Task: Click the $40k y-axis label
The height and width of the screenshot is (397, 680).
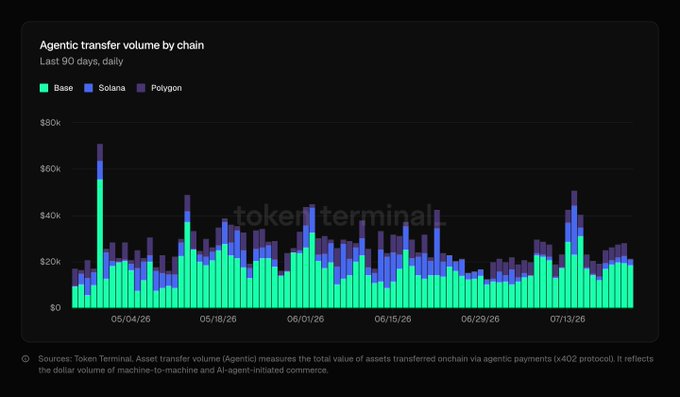Action: pos(50,216)
